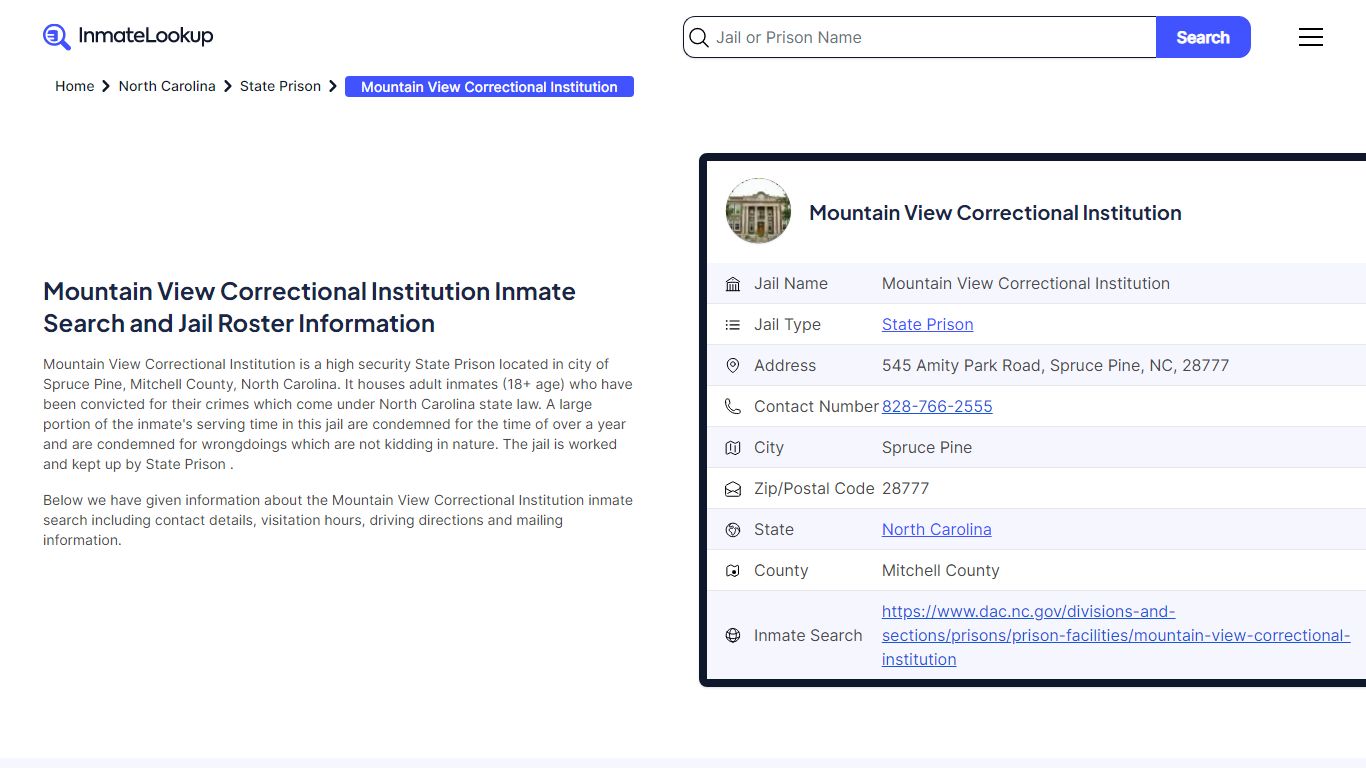Click the County label
The width and height of the screenshot is (1366, 768).
click(x=781, y=571)
